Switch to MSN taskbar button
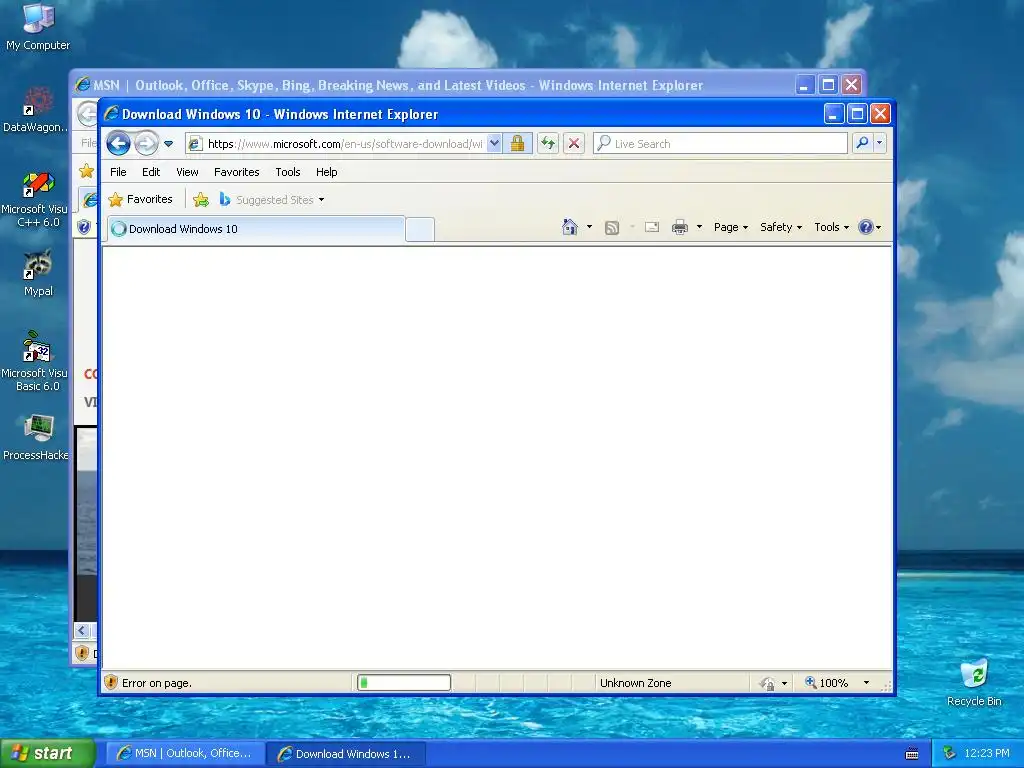This screenshot has width=1024, height=768. click(184, 754)
